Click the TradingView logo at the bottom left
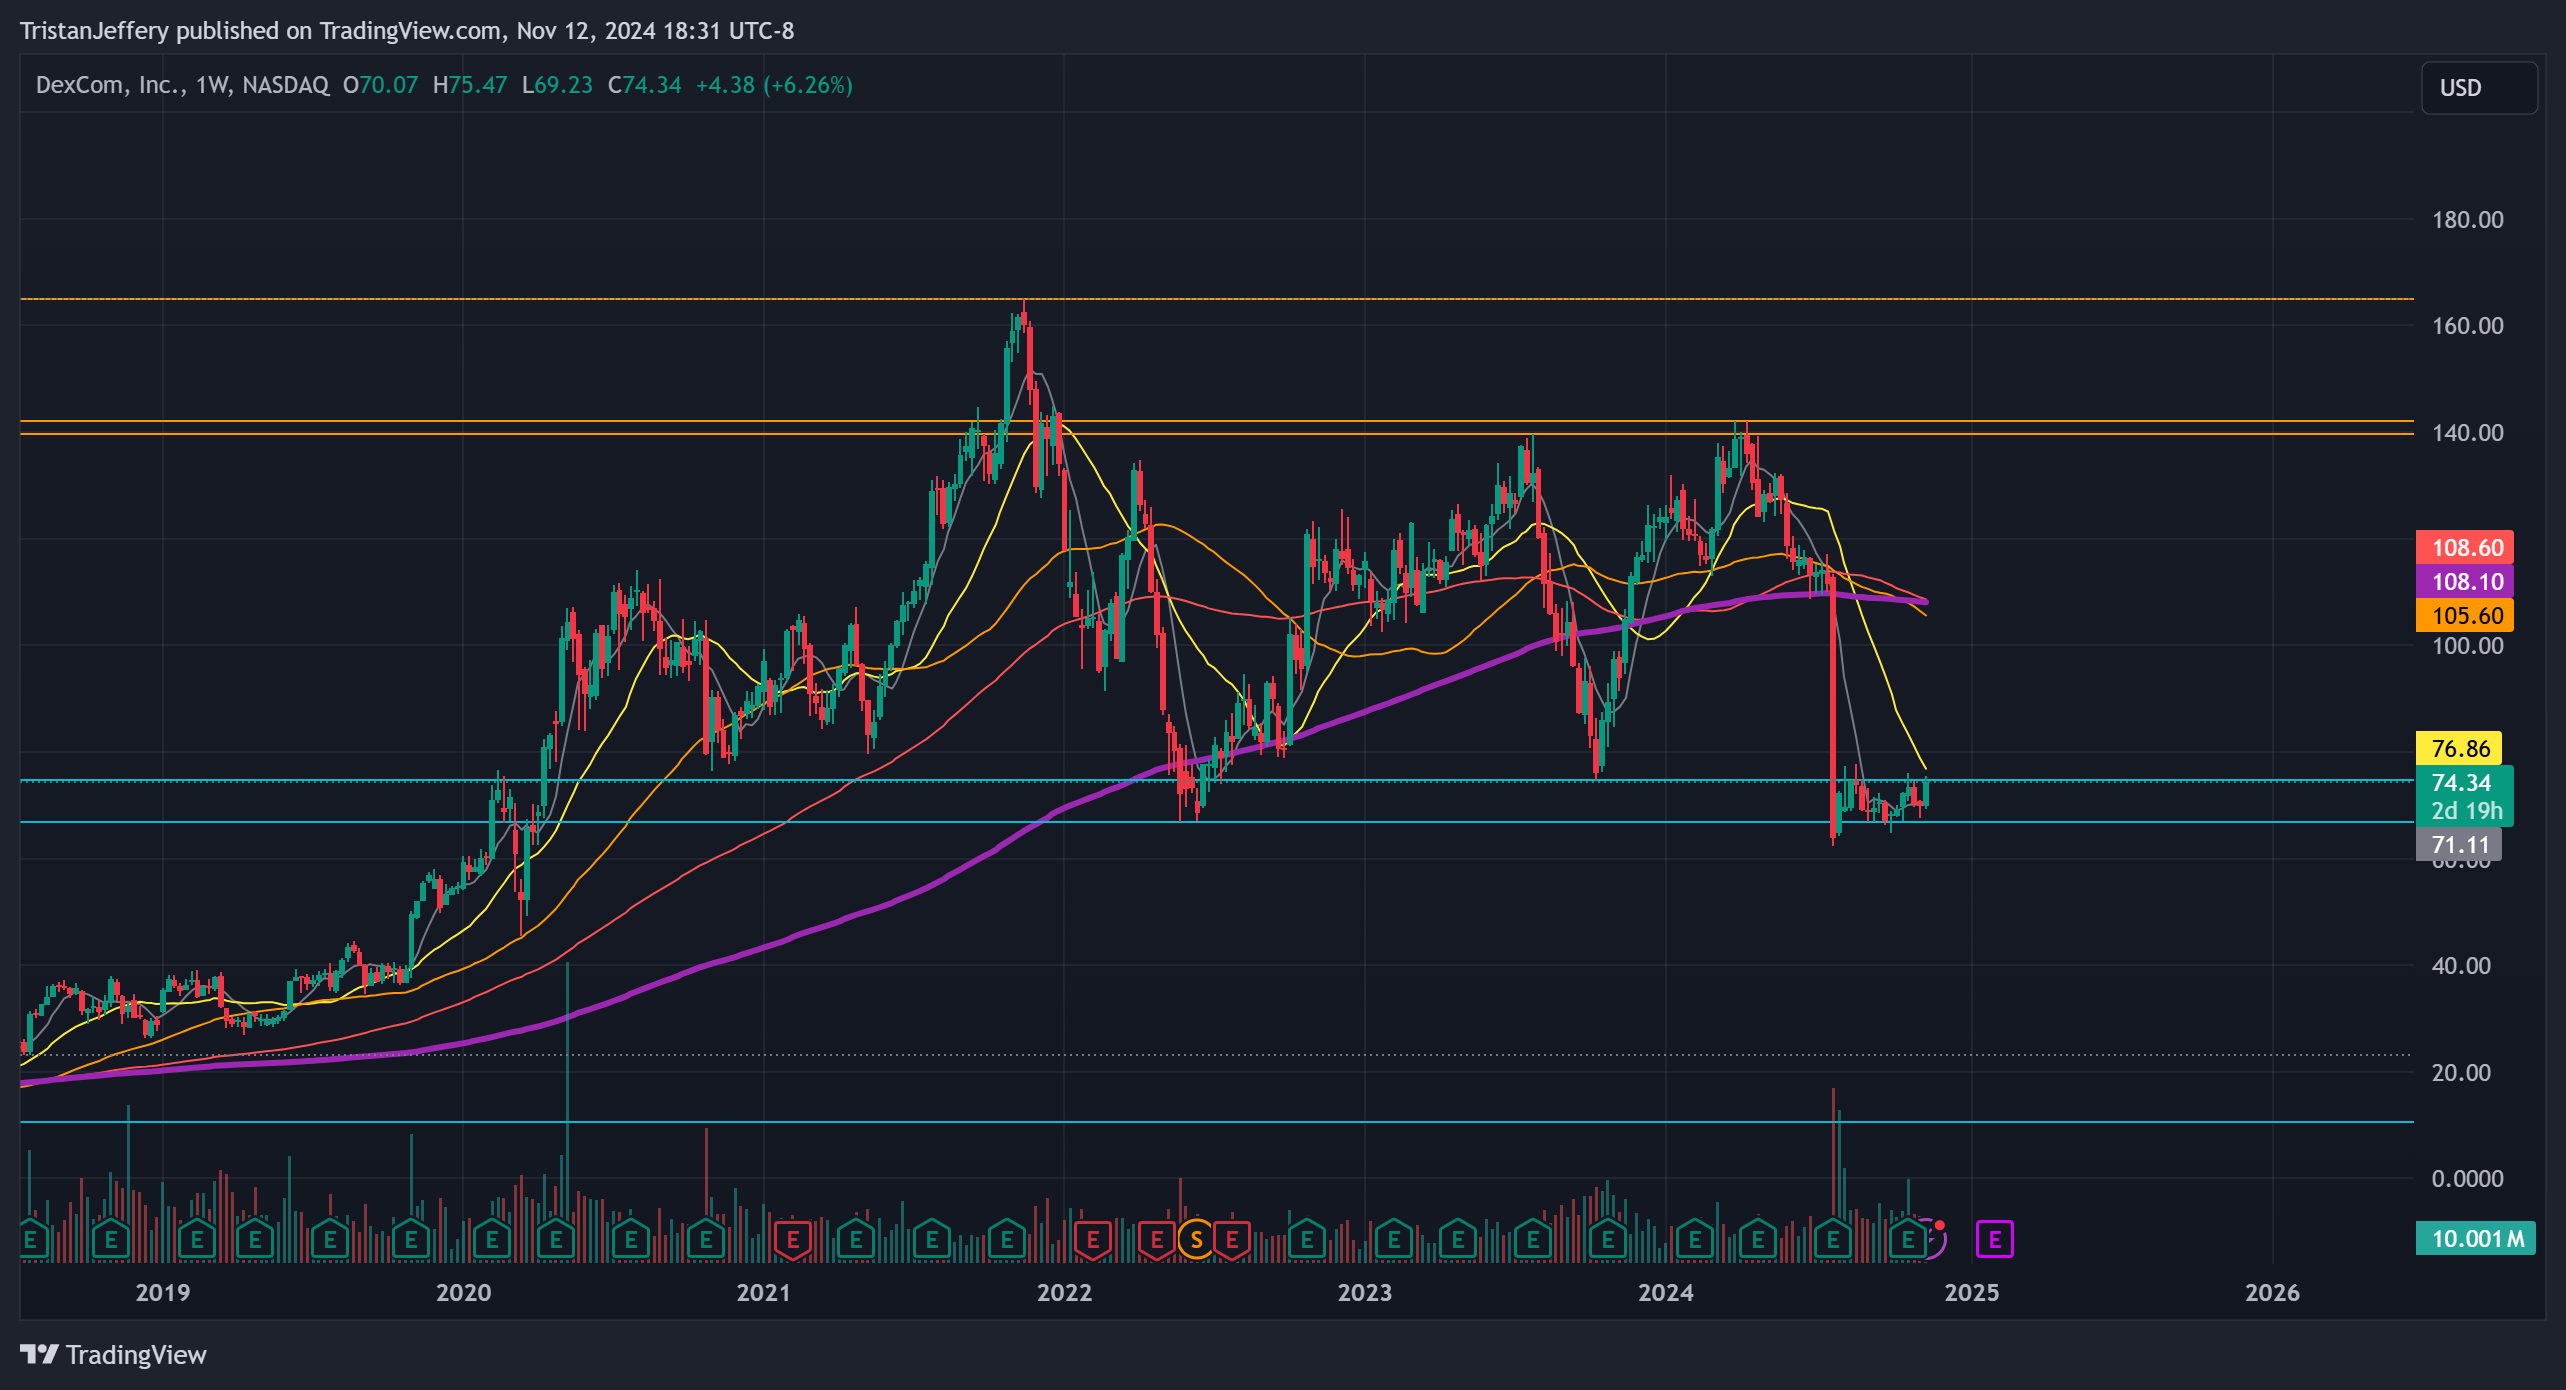 pyautogui.click(x=113, y=1355)
